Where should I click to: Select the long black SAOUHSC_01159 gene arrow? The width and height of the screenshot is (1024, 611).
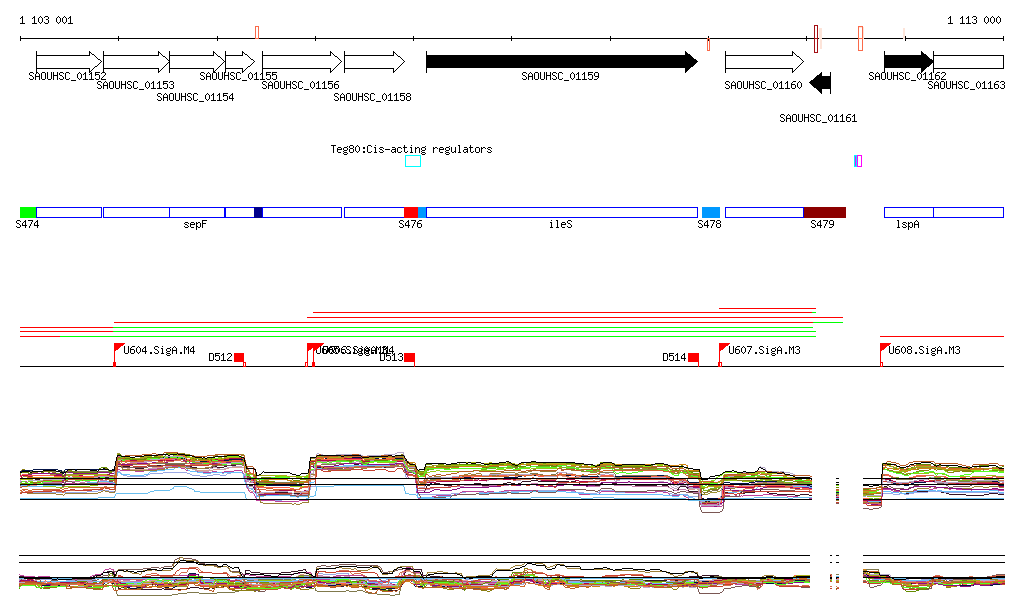click(562, 62)
